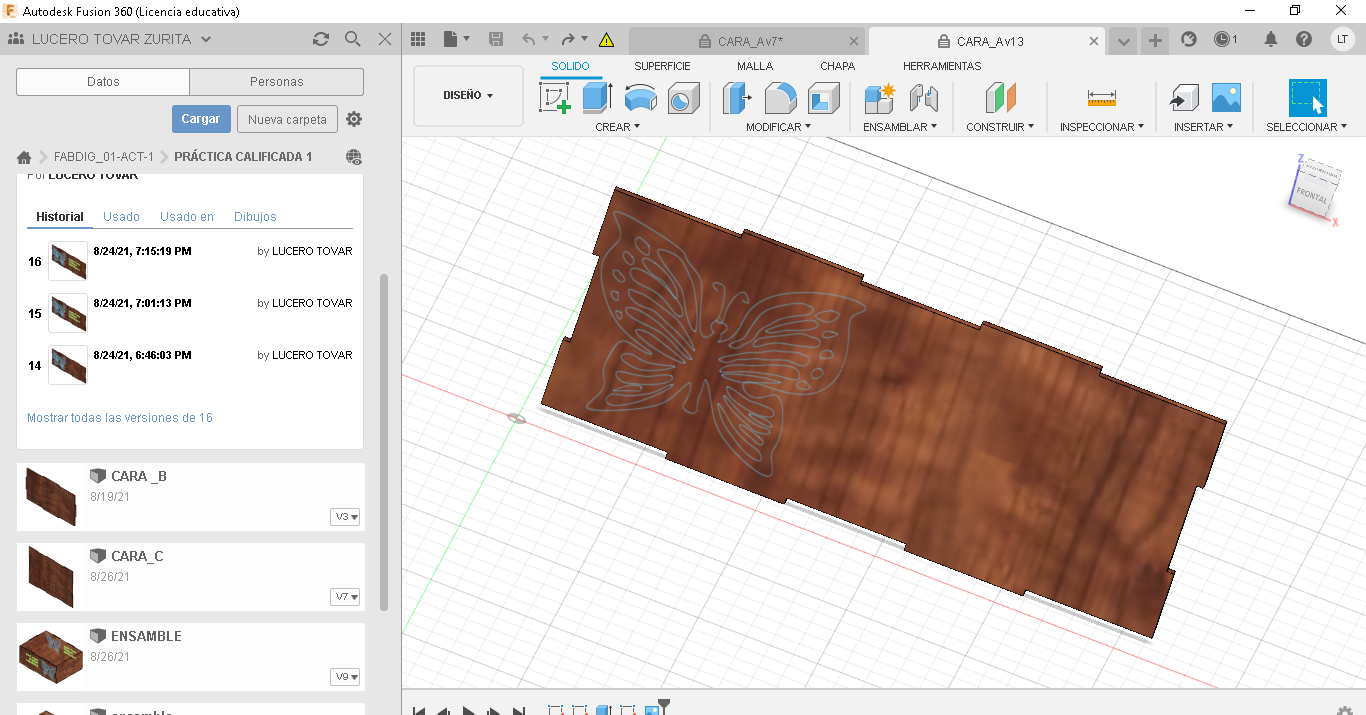Click the Construct plane icon
The width and height of the screenshot is (1366, 715).
pyautogui.click(x=1000, y=98)
